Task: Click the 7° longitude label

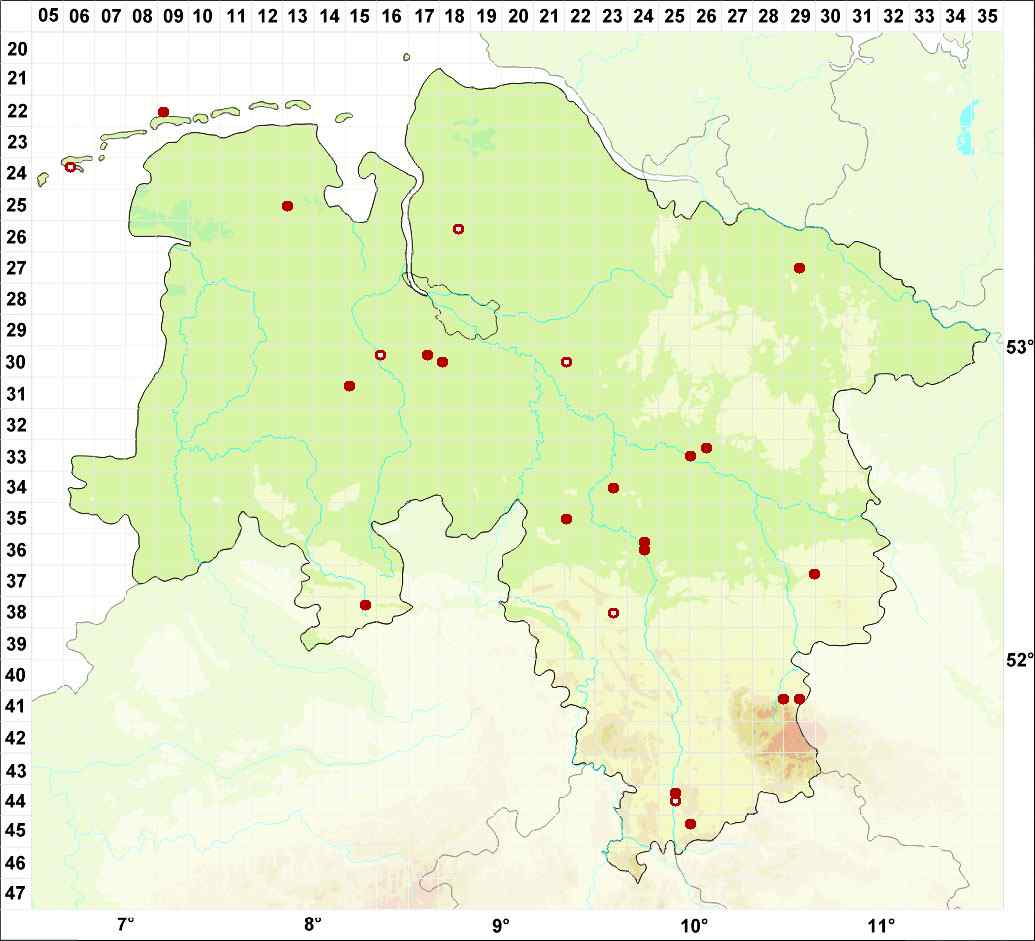Action: click(125, 923)
